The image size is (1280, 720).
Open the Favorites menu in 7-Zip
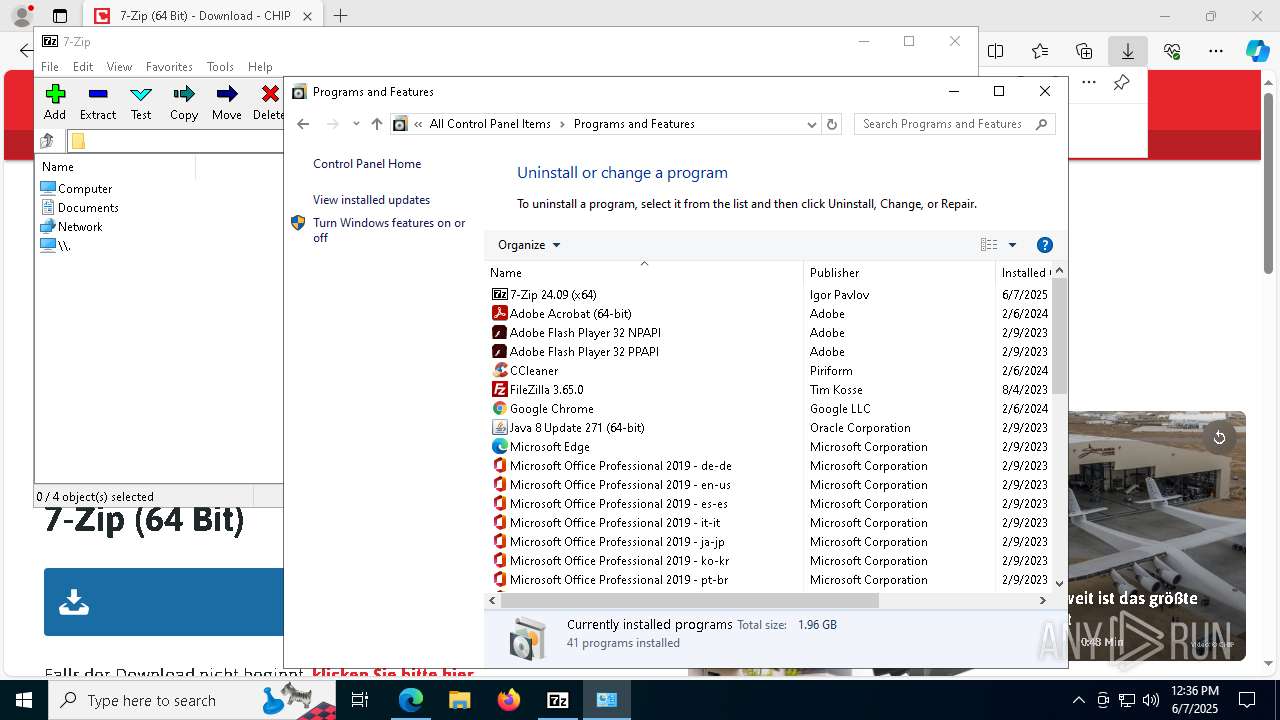169,67
